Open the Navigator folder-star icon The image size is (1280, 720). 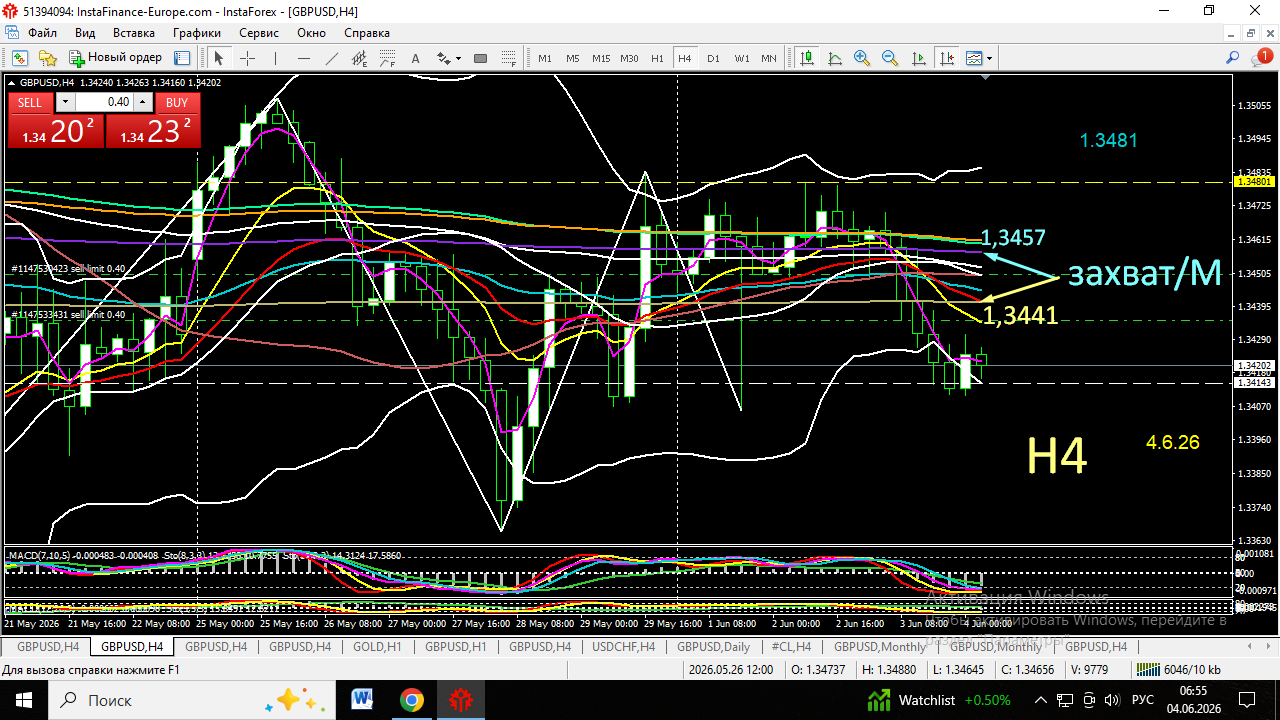point(47,58)
